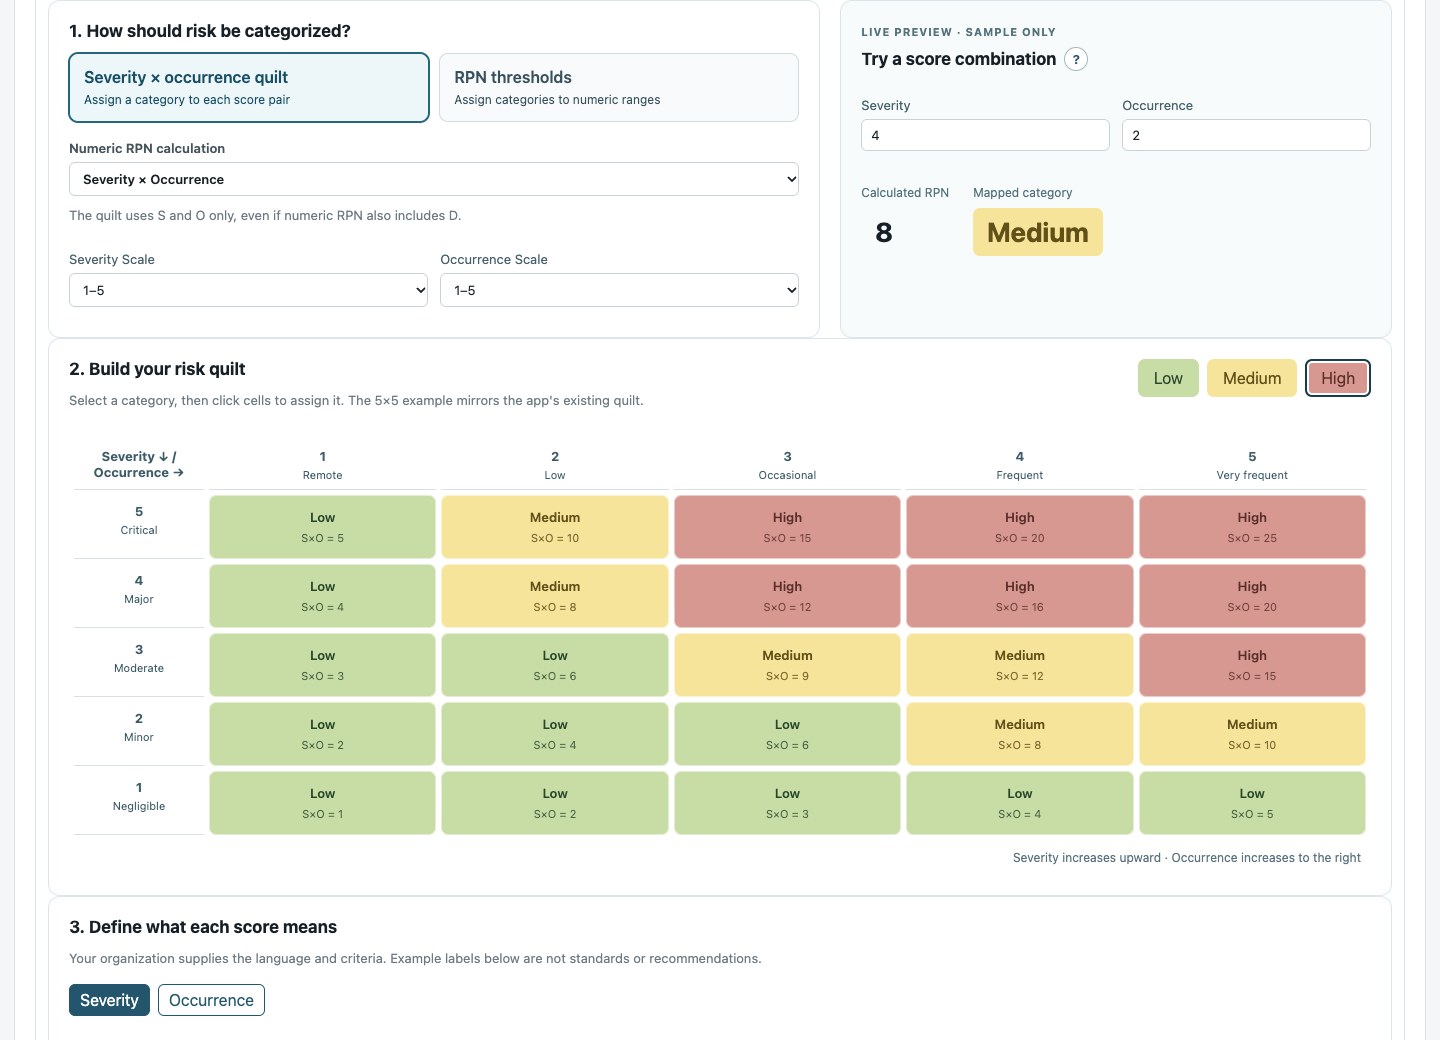The height and width of the screenshot is (1040, 1440).
Task: Click the Low cell at Critical, Remote
Action: tap(322, 527)
